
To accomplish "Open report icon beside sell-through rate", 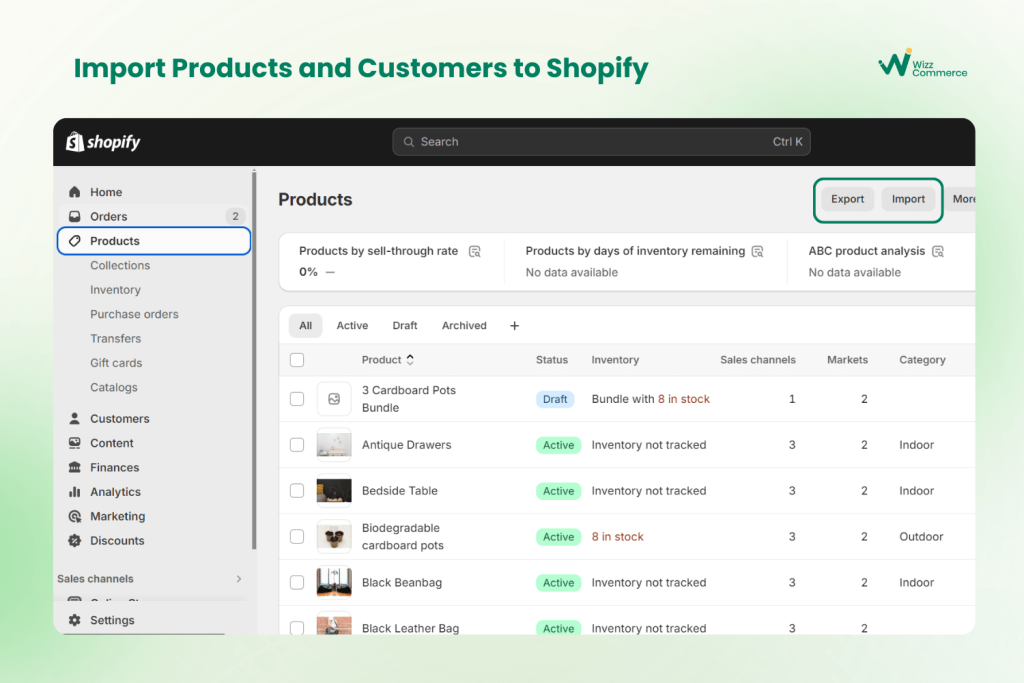I will pos(475,251).
